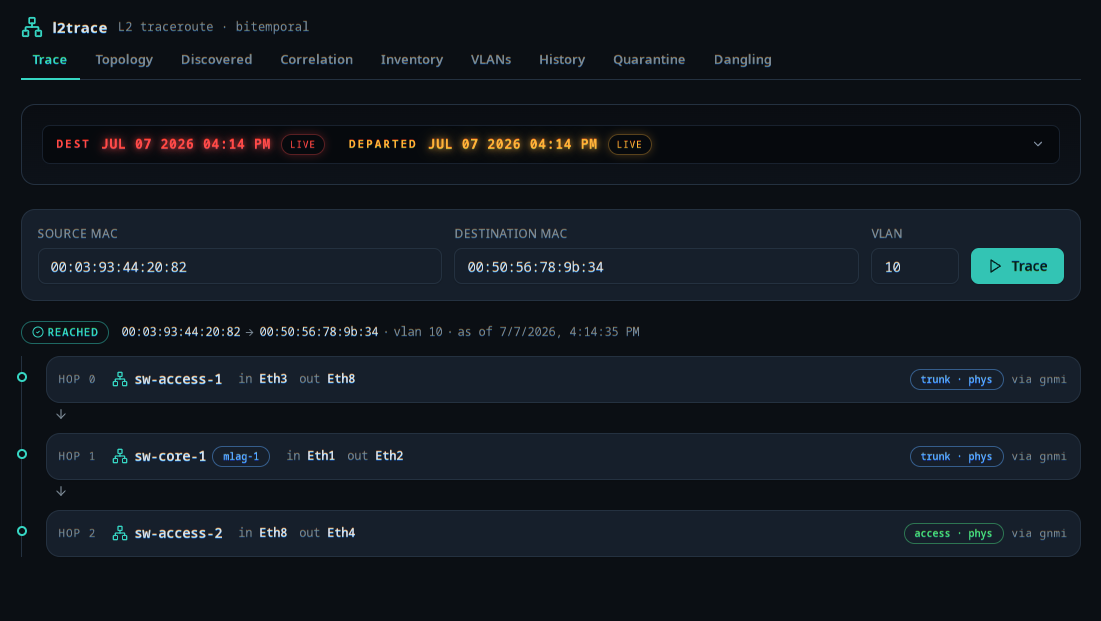The width and height of the screenshot is (1101, 621).
Task: Click the play icon on the Trace button
Action: coord(995,266)
